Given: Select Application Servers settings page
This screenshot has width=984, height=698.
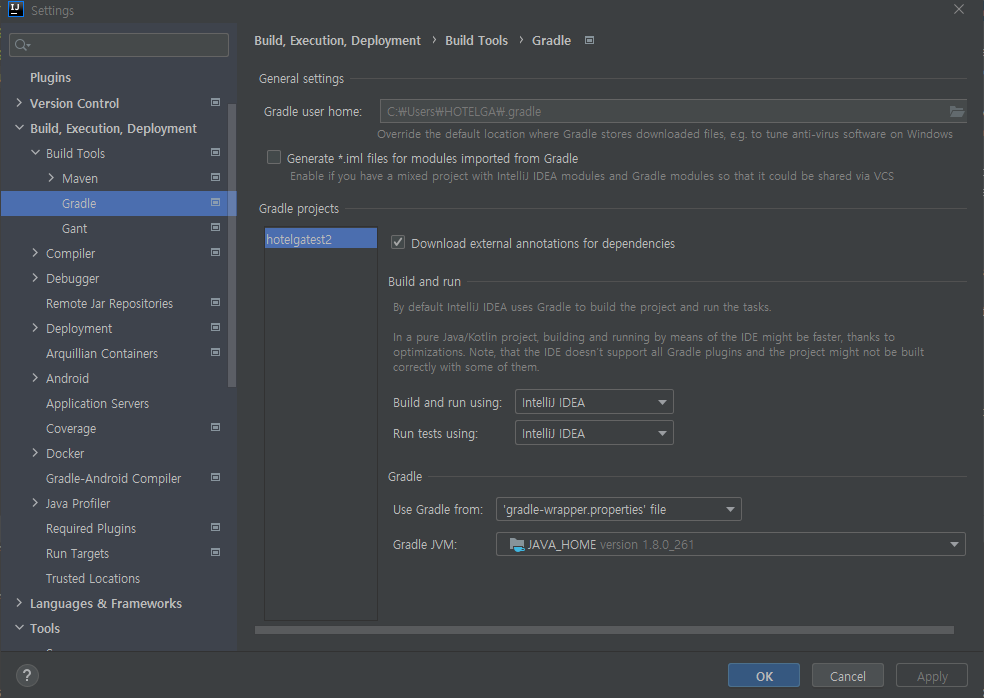Looking at the screenshot, I should (97, 404).
